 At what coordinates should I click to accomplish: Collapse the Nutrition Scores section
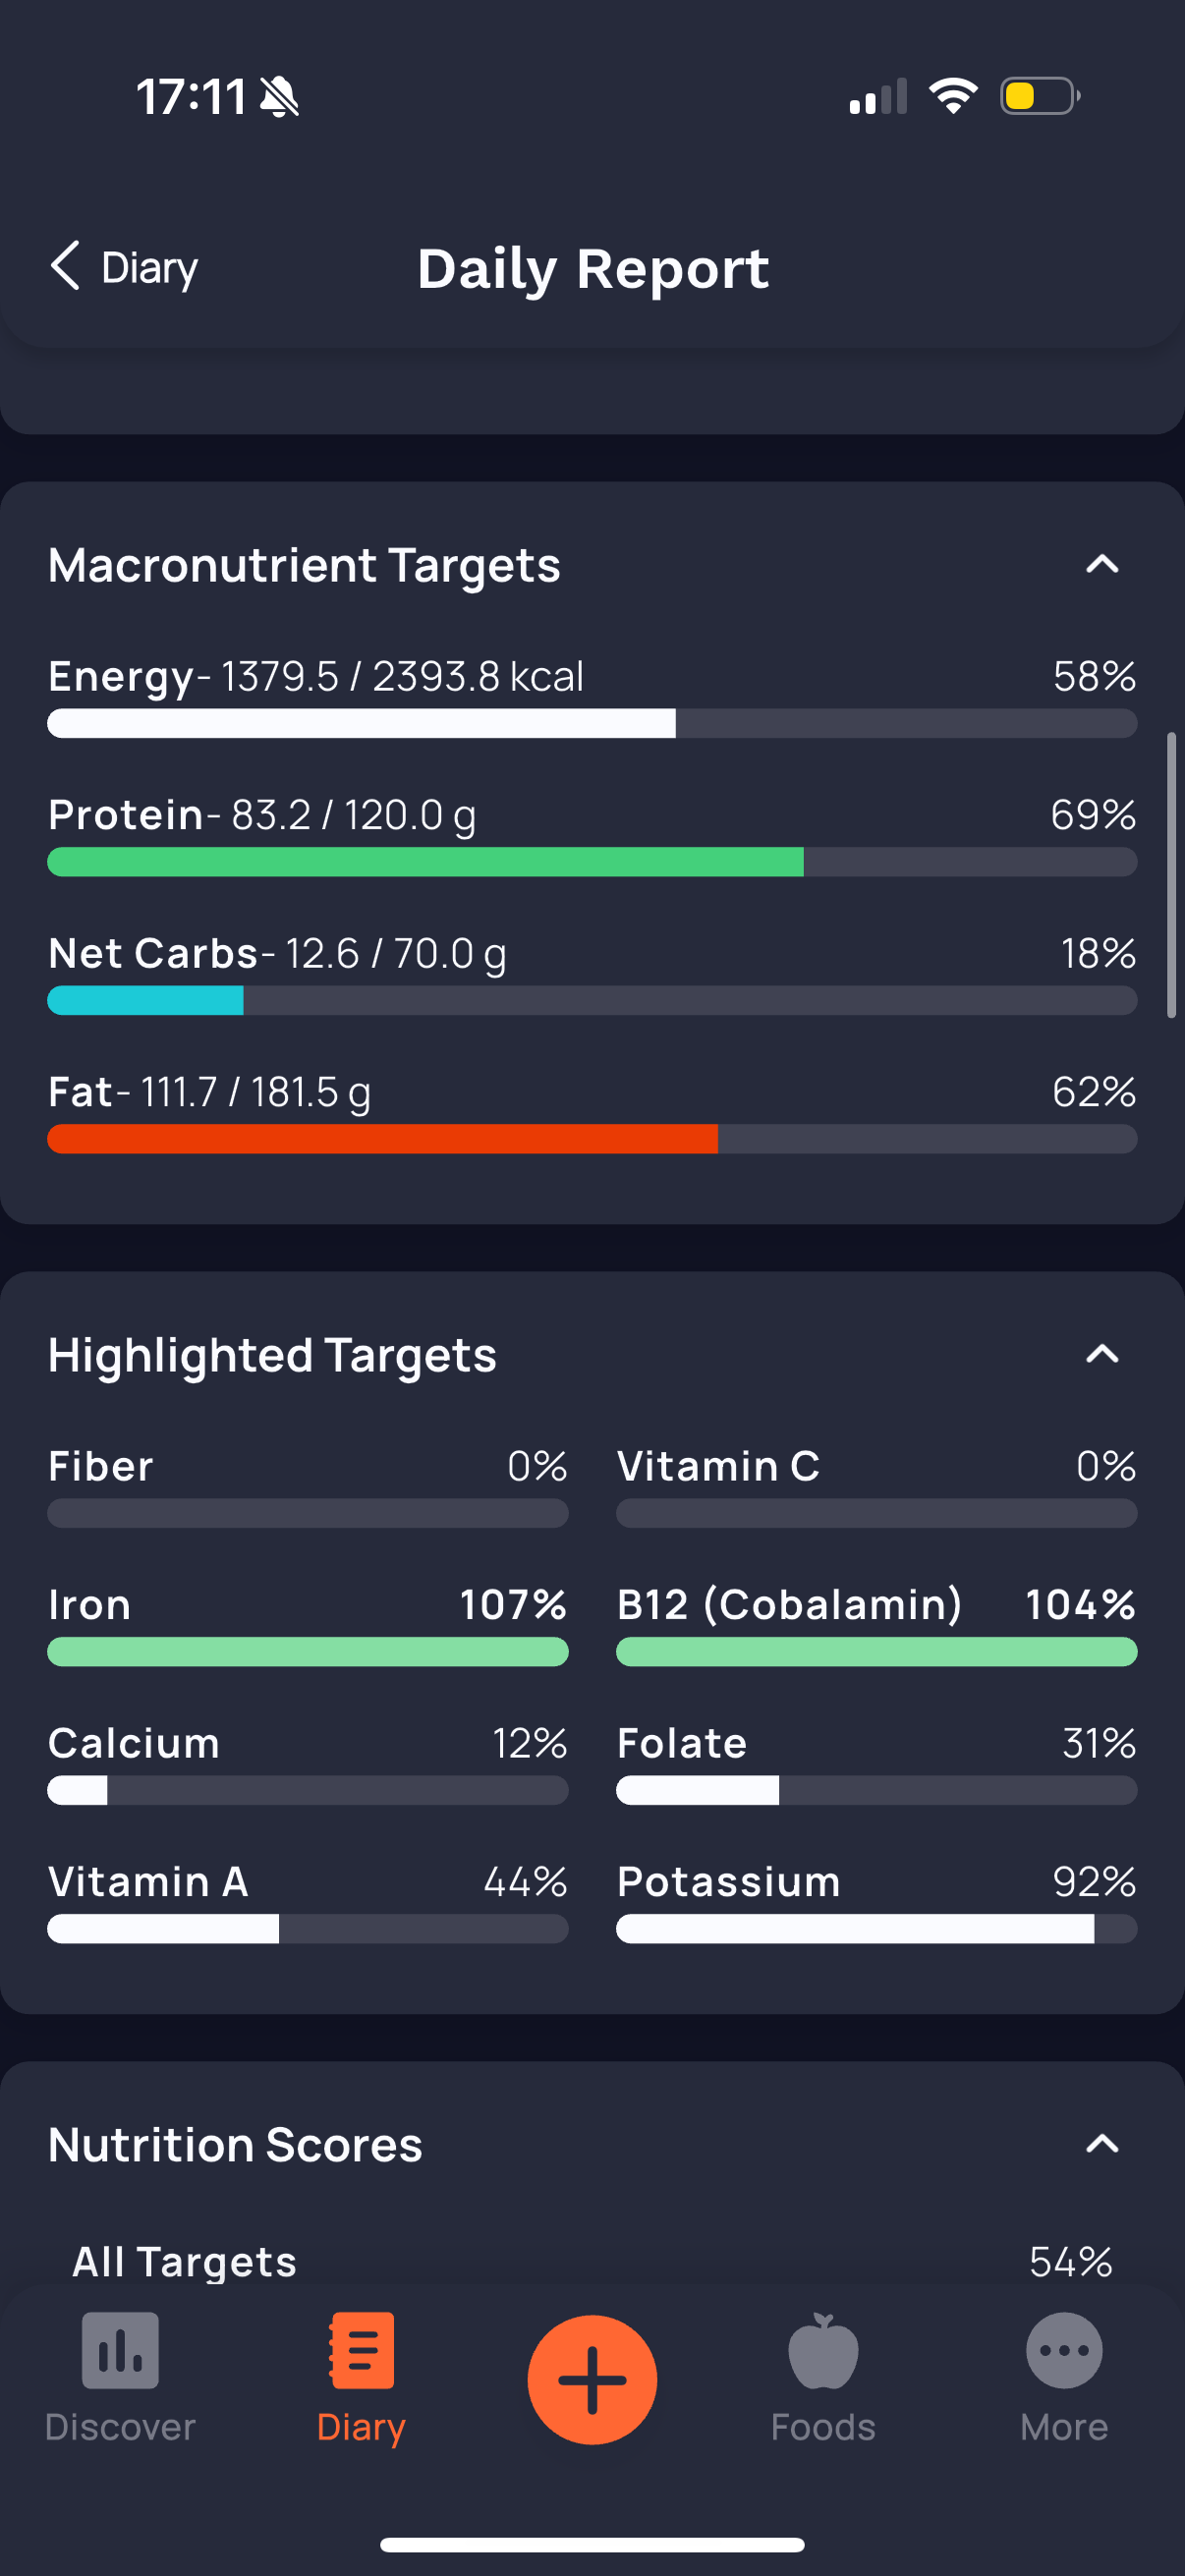coord(1102,2144)
